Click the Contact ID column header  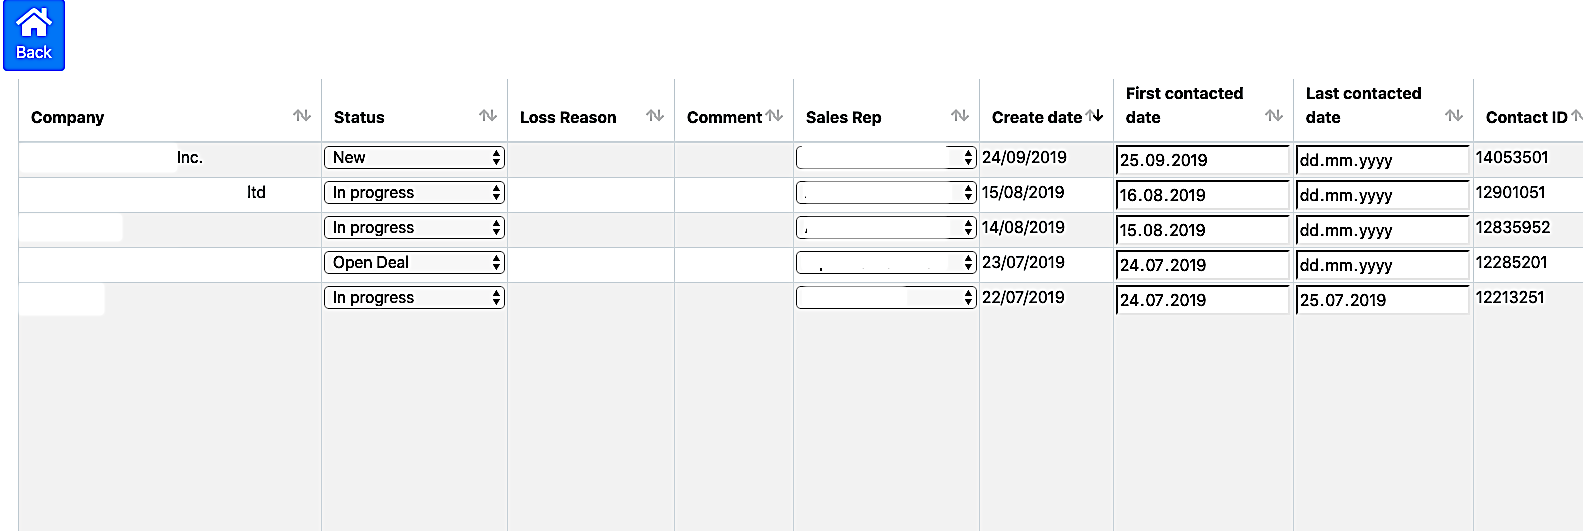coord(1526,117)
